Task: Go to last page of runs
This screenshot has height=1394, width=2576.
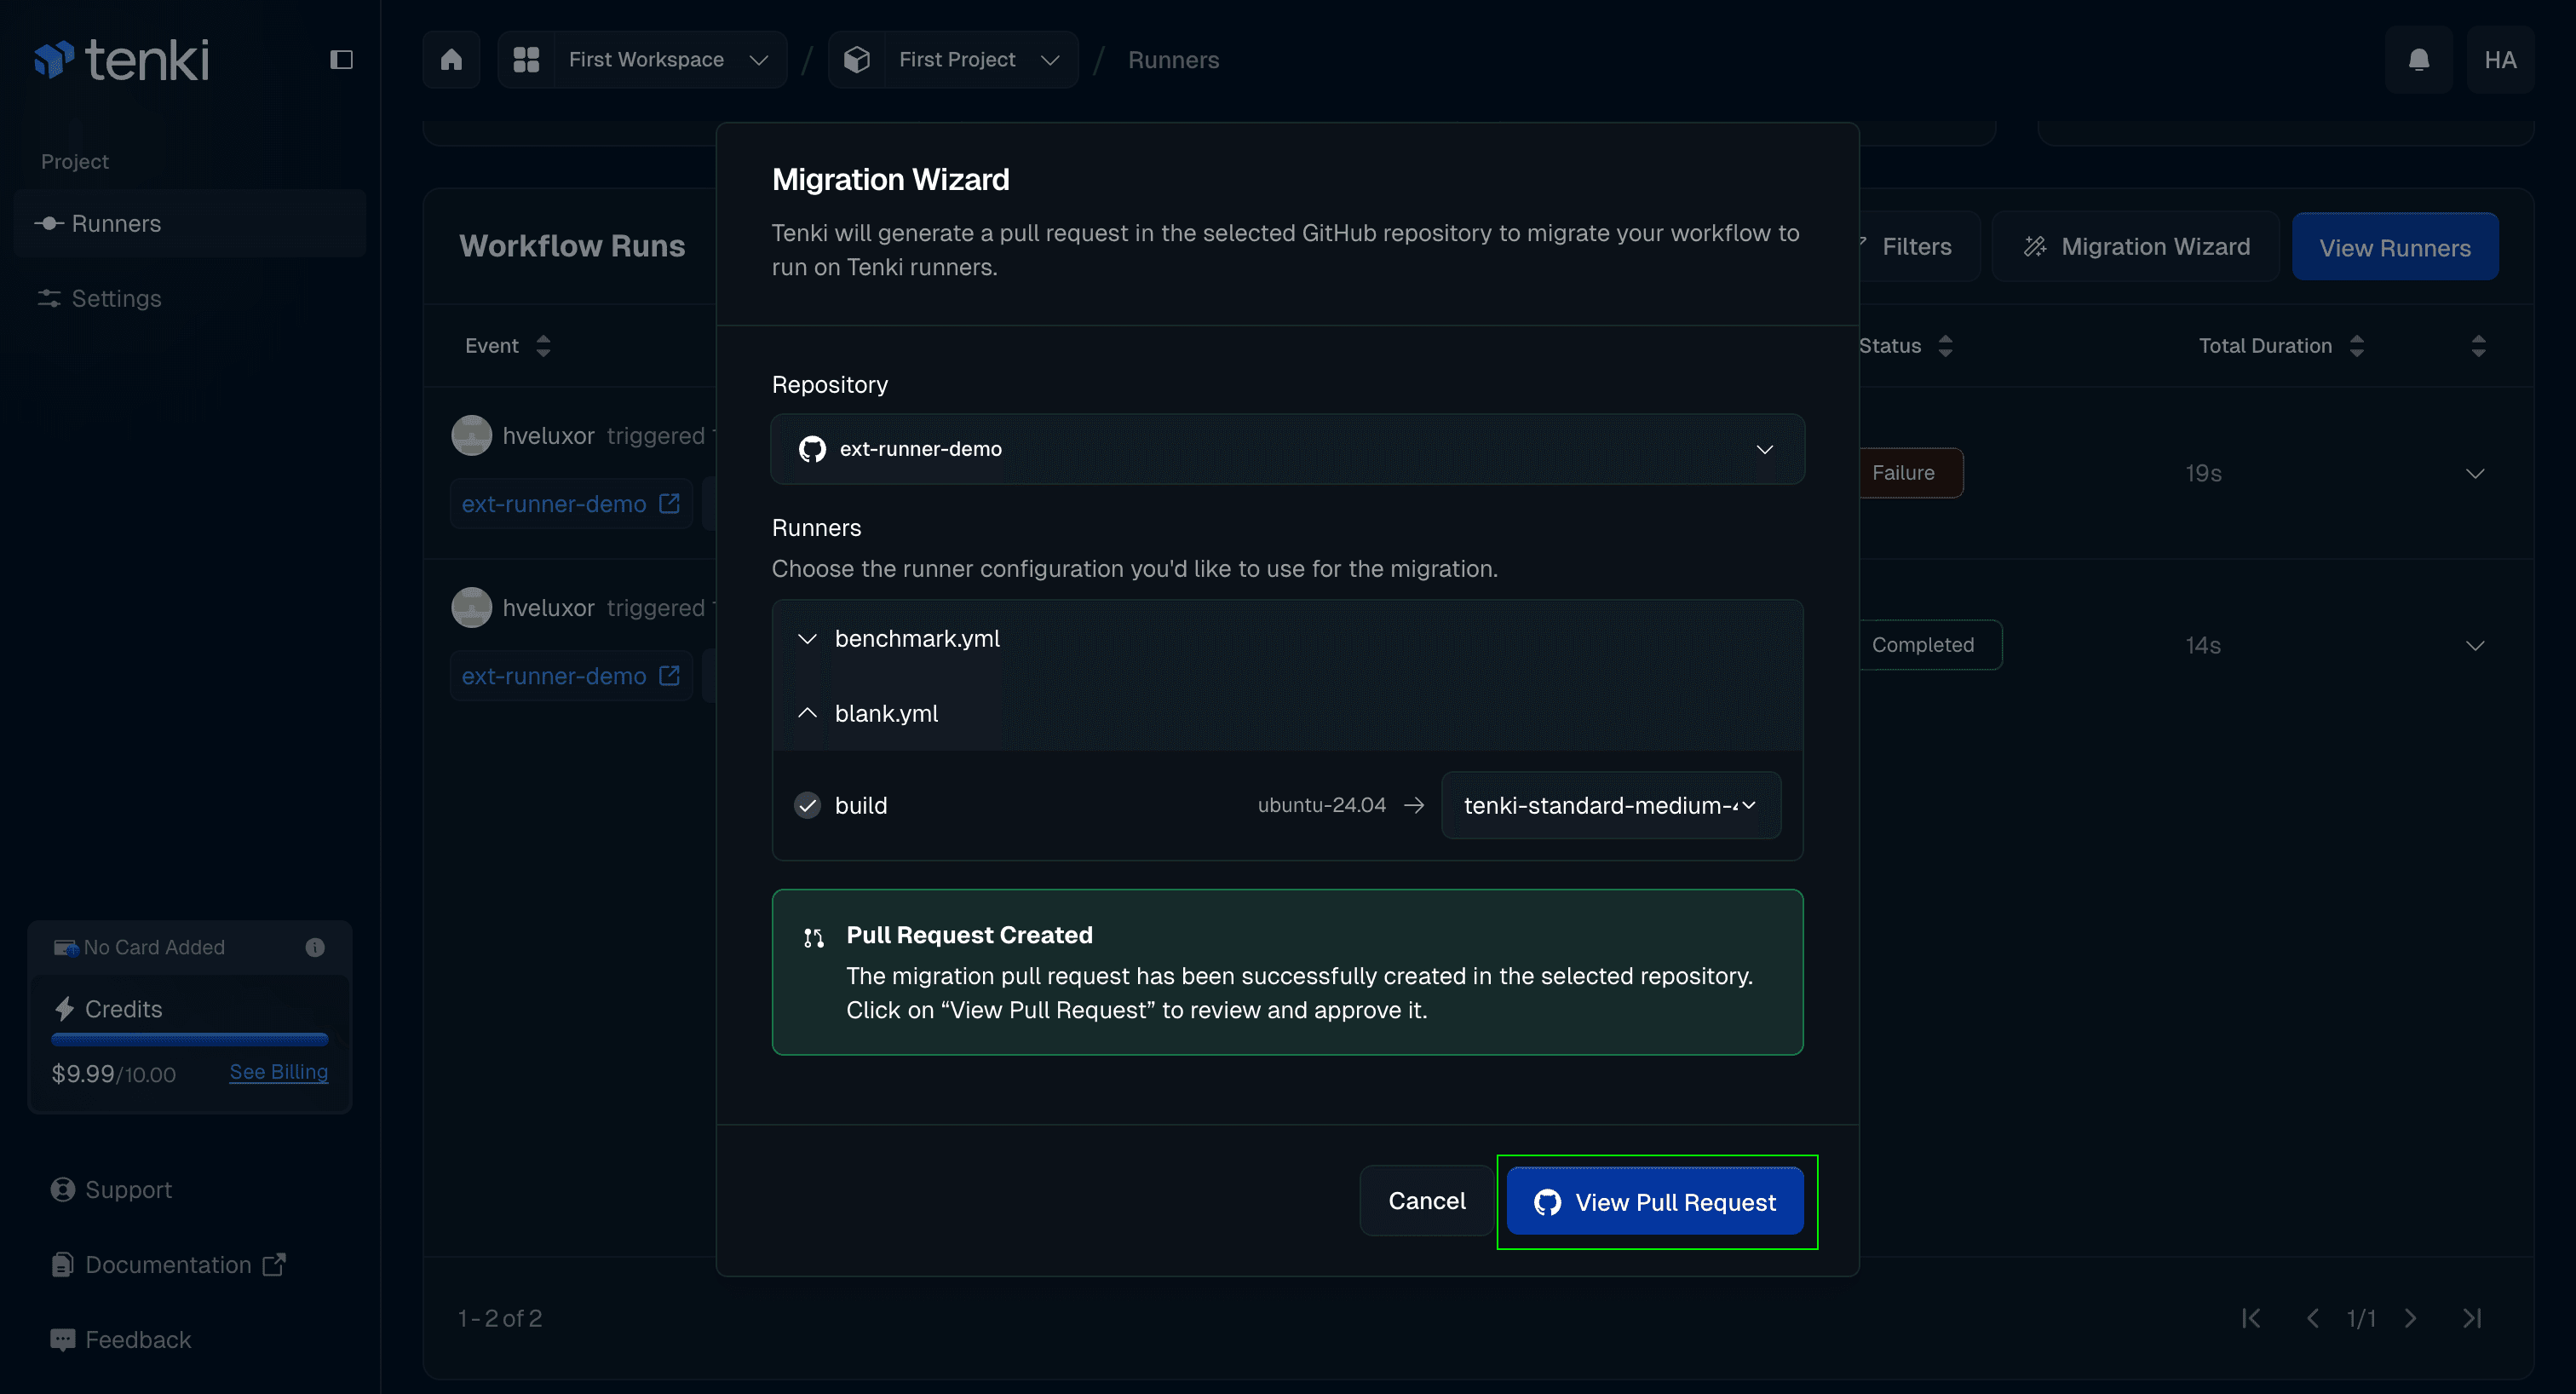Action: pos(2472,1318)
